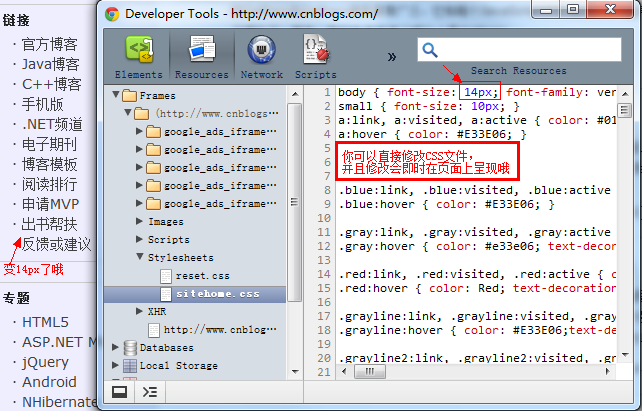Expand the Databases node
642x411 pixels.
(x=115, y=347)
